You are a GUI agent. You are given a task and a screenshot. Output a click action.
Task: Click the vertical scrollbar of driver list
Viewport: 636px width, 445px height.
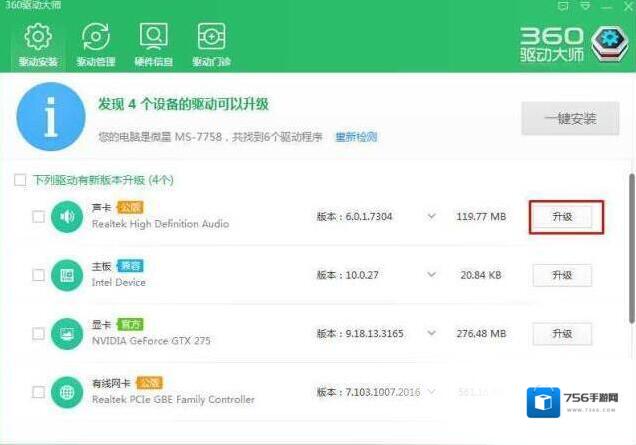630,250
